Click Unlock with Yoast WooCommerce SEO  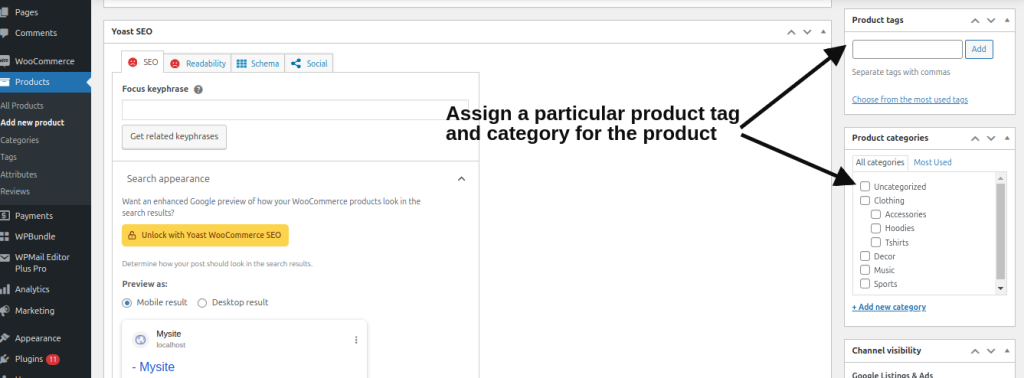tap(205, 236)
